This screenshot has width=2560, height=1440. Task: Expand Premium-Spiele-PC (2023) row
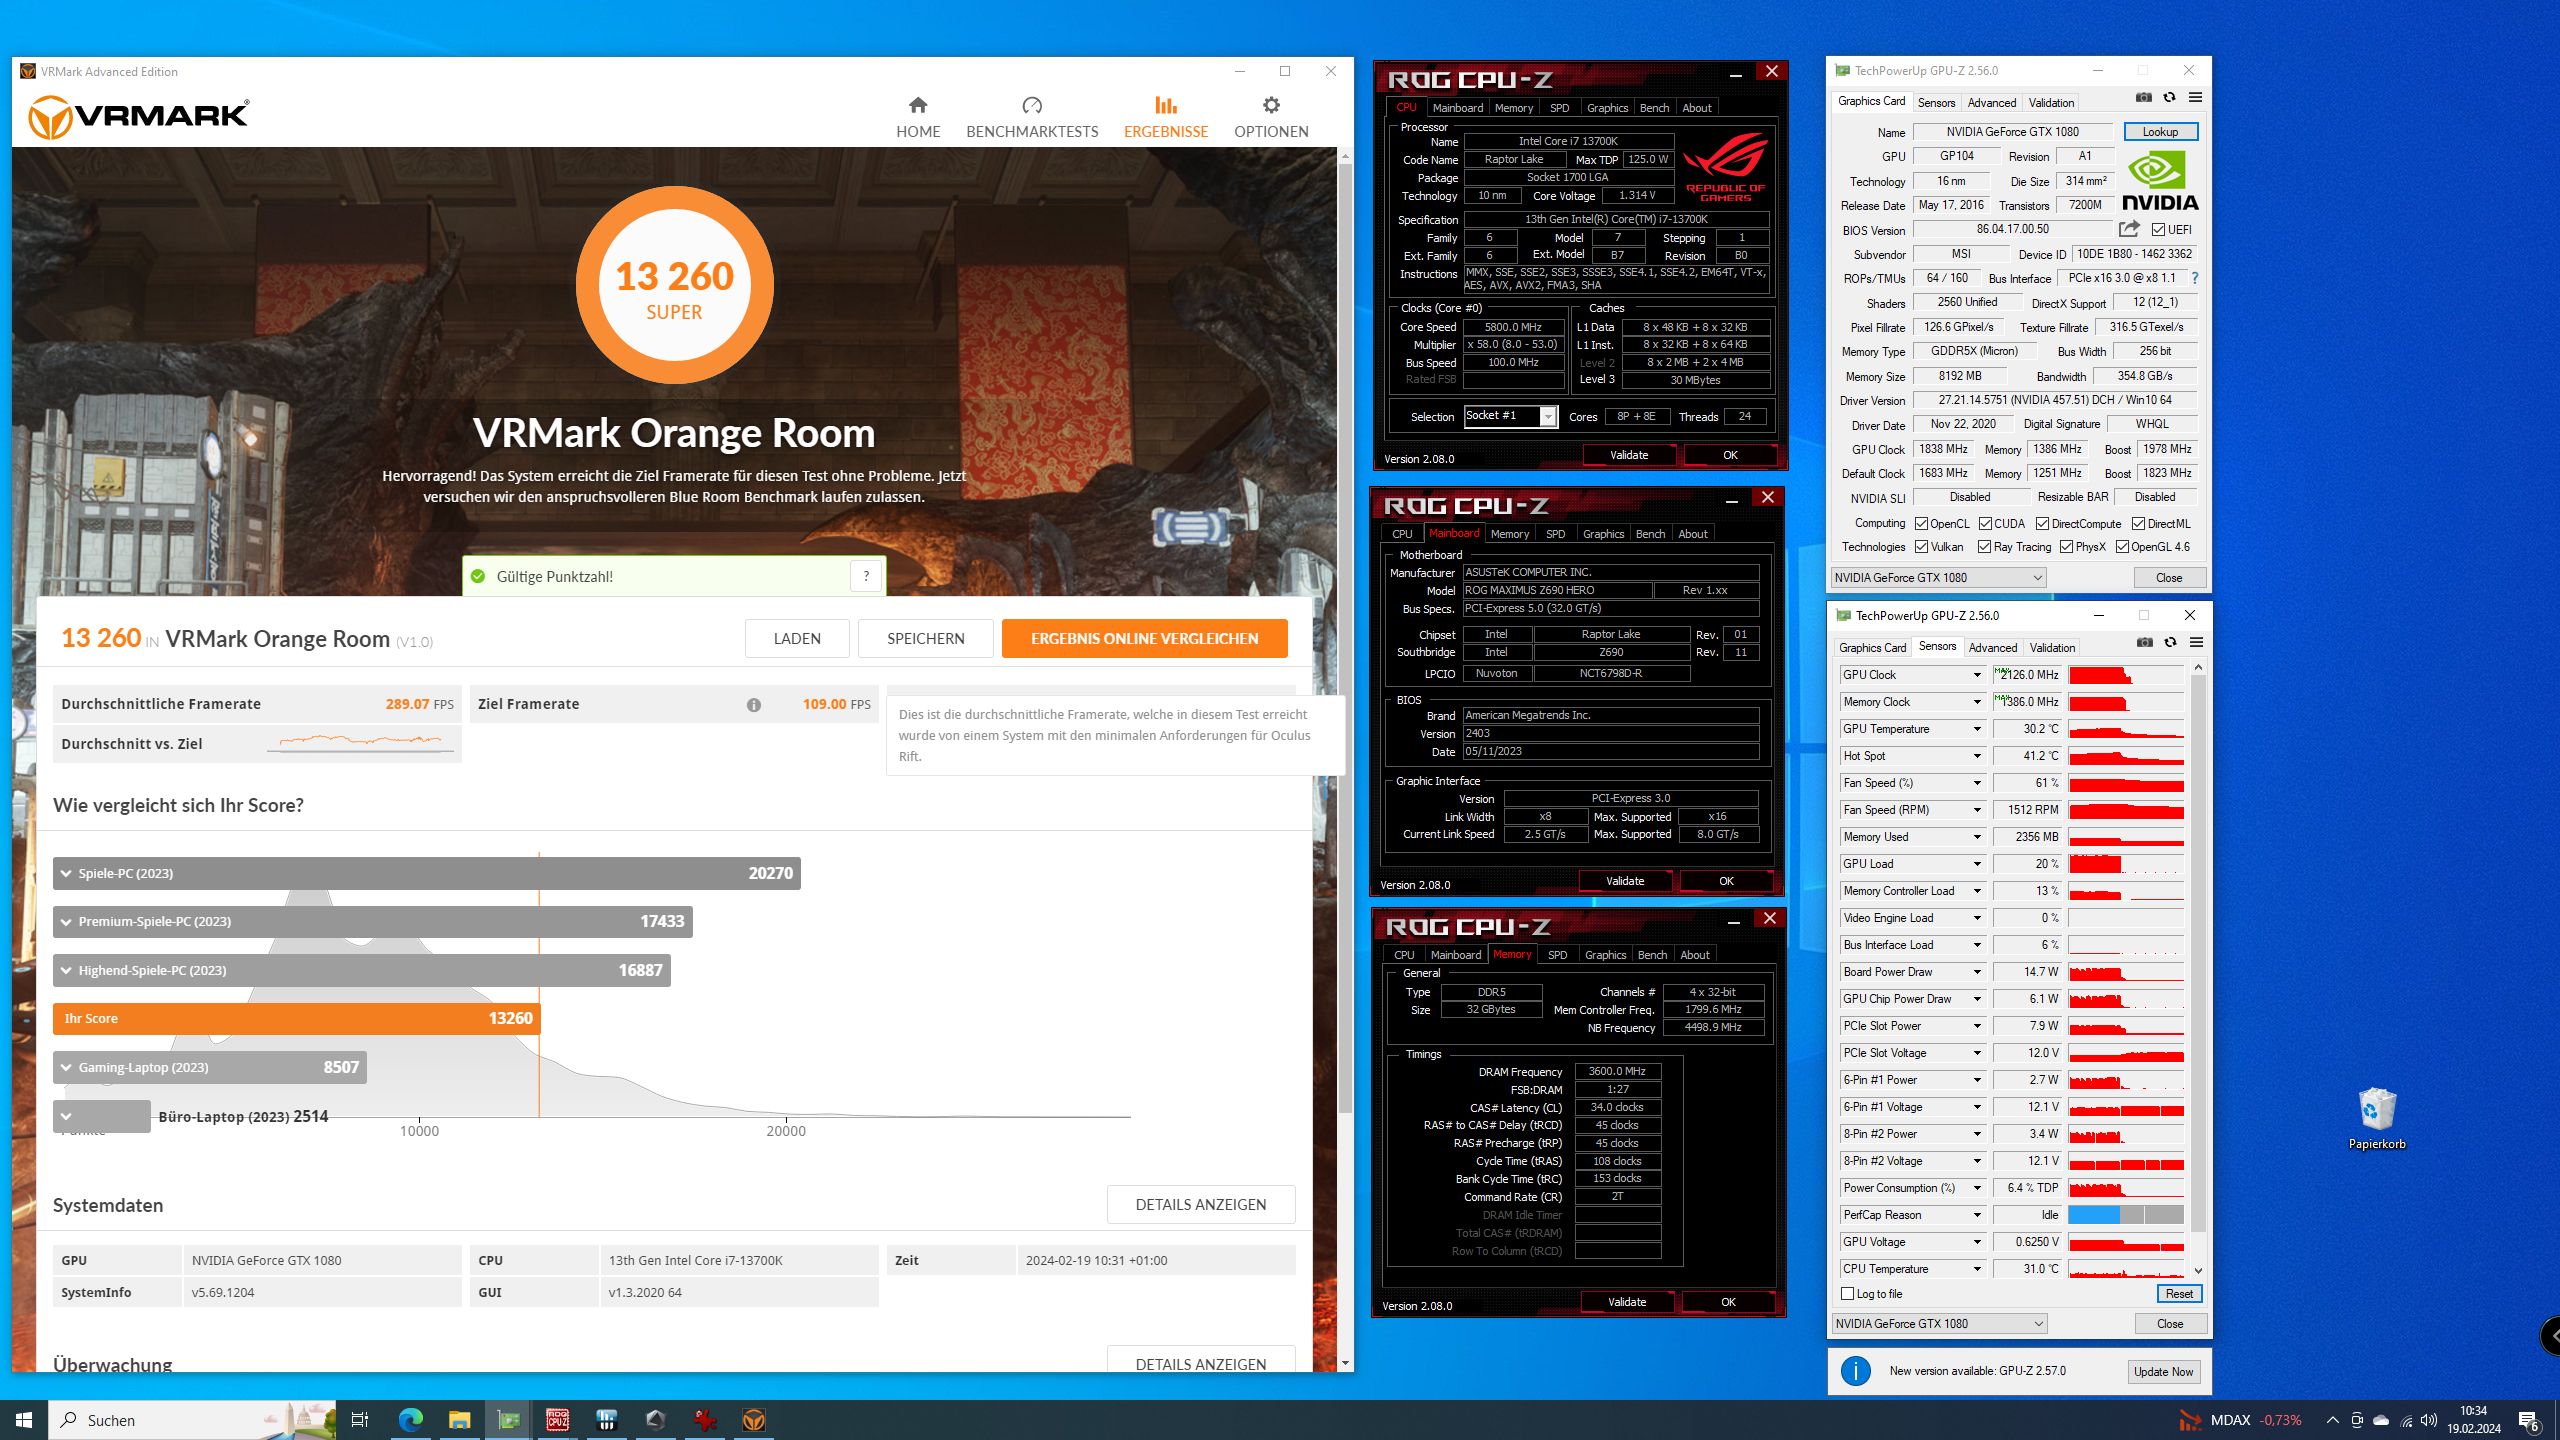coord(373,921)
